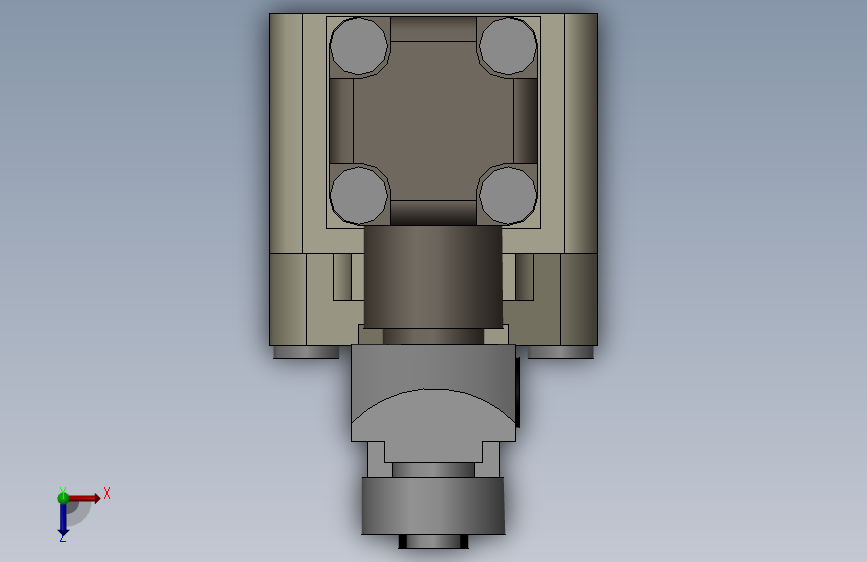Click the green Y axis ball of the triad
867x562 pixels.
(63, 498)
